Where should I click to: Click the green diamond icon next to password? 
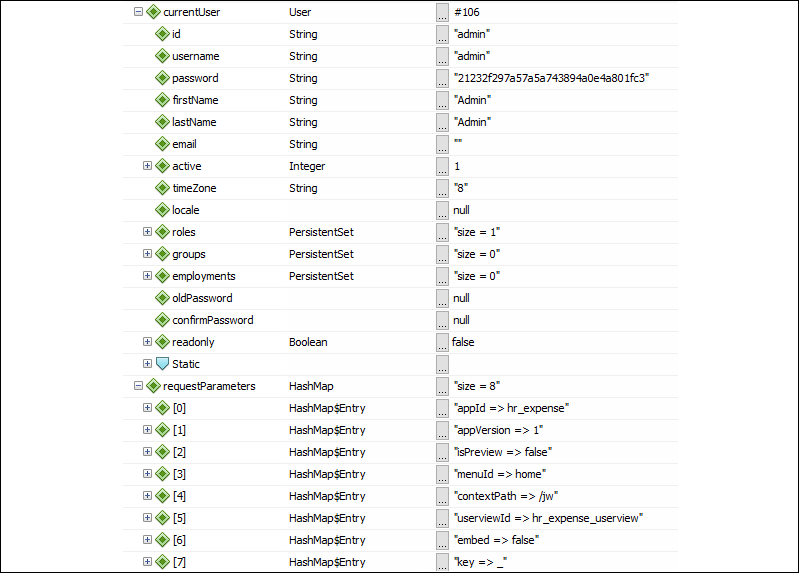coord(162,78)
